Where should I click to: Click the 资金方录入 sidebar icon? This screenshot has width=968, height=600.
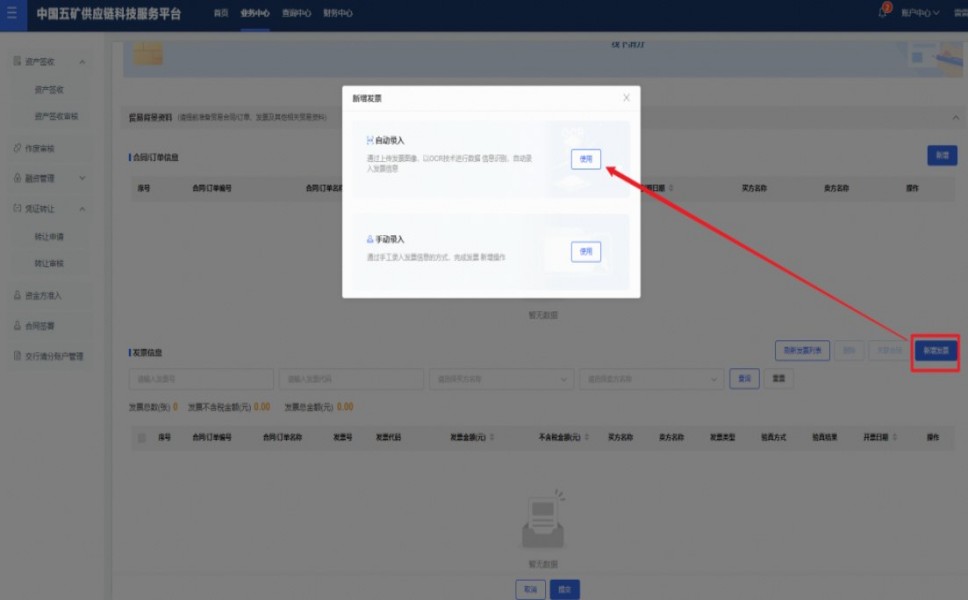click(17, 296)
